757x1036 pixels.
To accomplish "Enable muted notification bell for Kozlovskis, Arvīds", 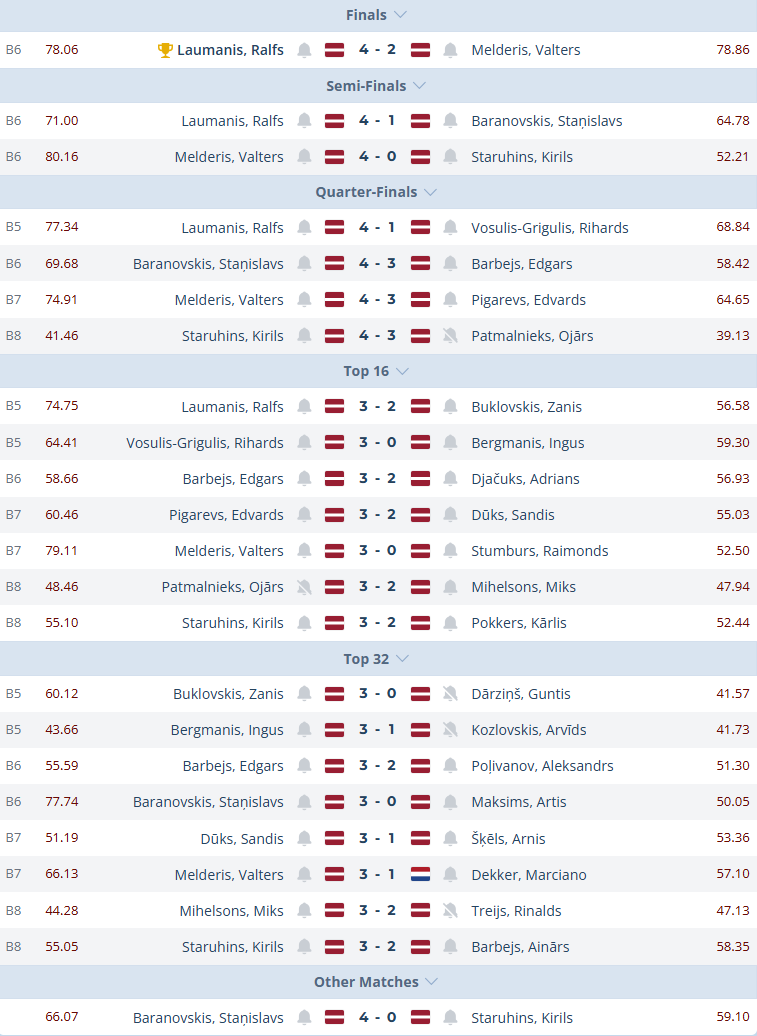I will [x=451, y=730].
